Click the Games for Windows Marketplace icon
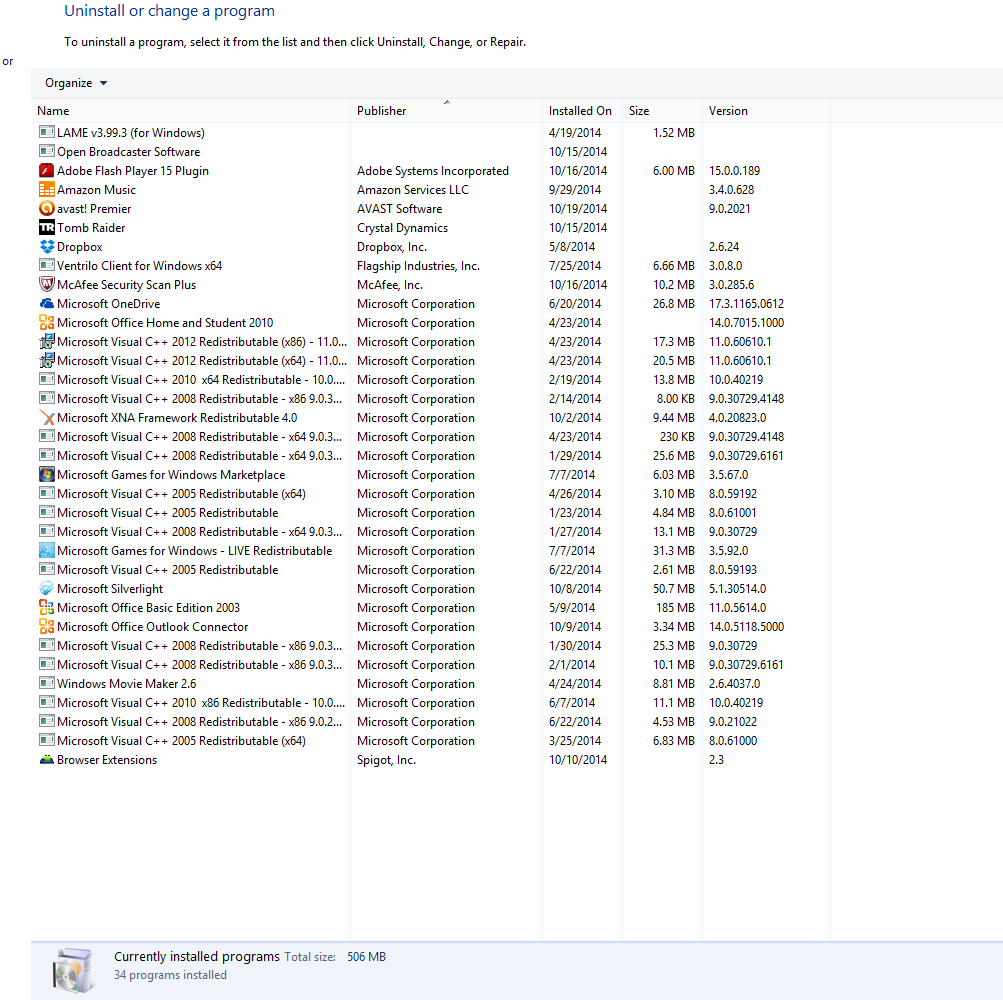This screenshot has height=1000, width=1003. pos(47,475)
